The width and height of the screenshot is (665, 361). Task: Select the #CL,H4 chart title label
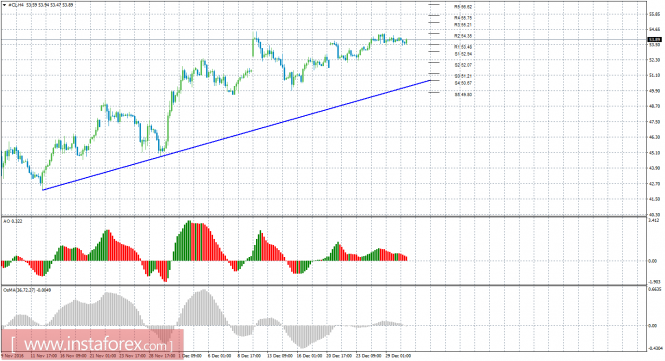(16, 5)
